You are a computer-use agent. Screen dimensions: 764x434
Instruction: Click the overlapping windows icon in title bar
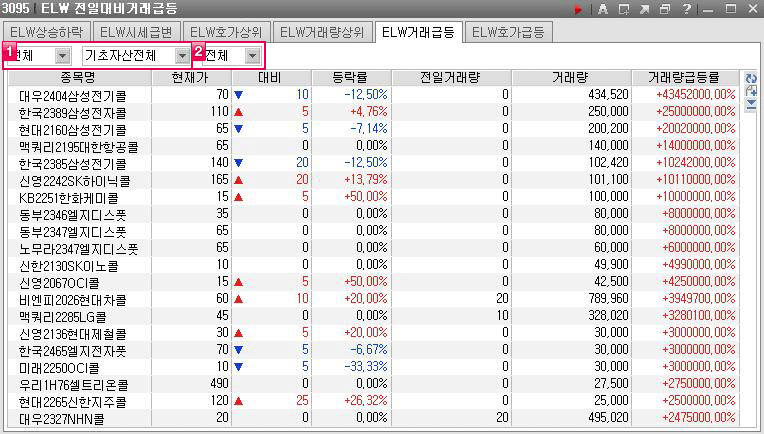(x=666, y=9)
